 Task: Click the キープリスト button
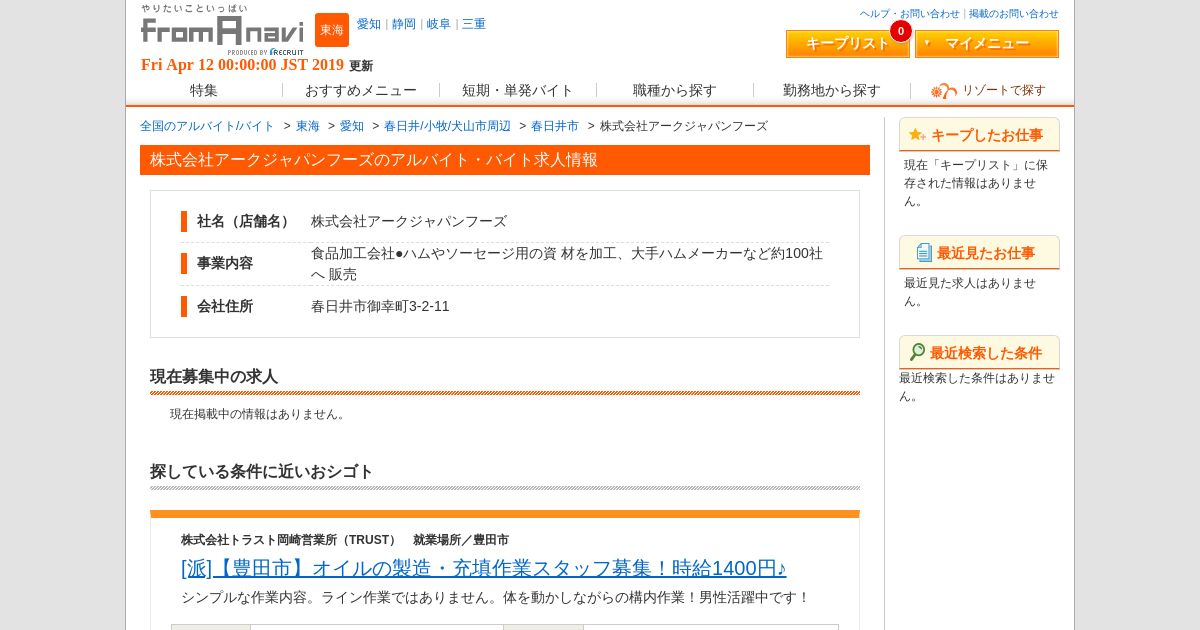coord(848,44)
